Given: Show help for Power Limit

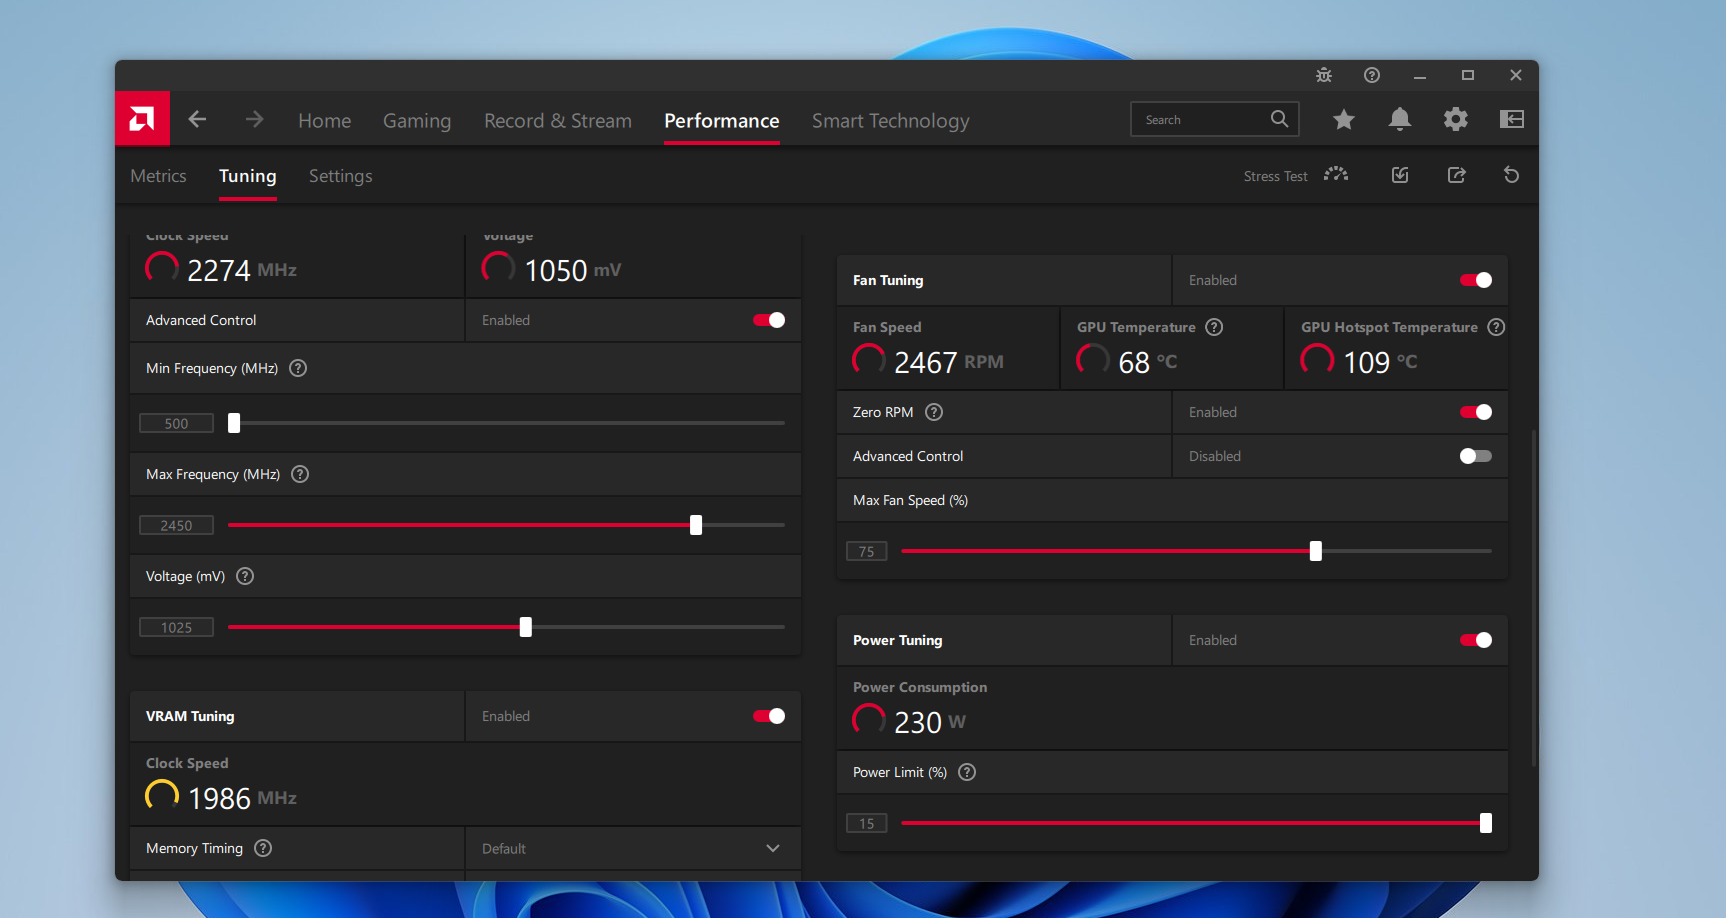Looking at the screenshot, I should pos(967,772).
